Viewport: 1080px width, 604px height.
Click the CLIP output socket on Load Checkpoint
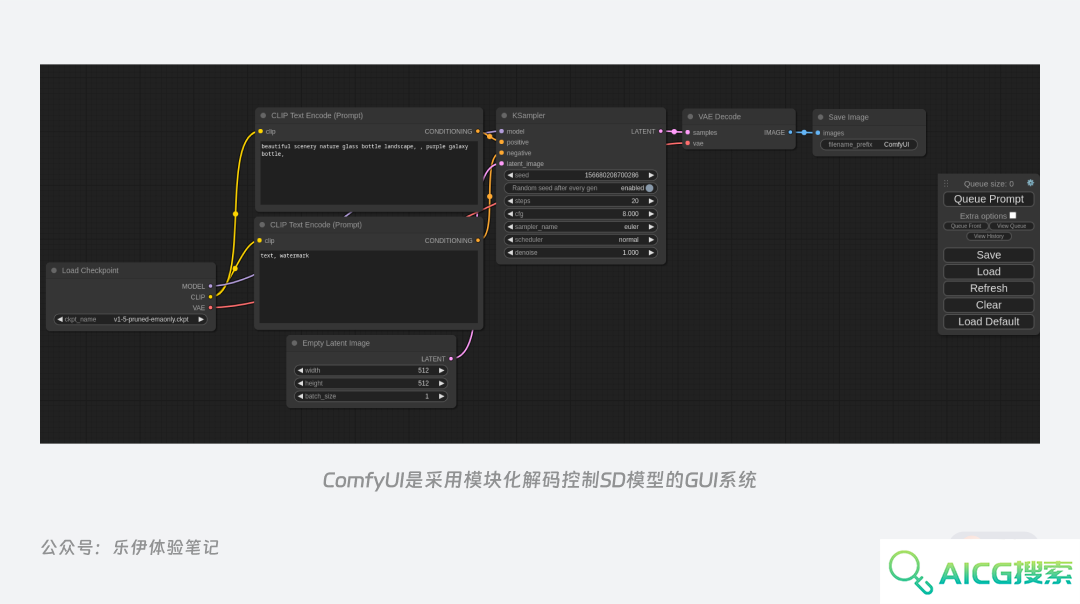[211, 297]
